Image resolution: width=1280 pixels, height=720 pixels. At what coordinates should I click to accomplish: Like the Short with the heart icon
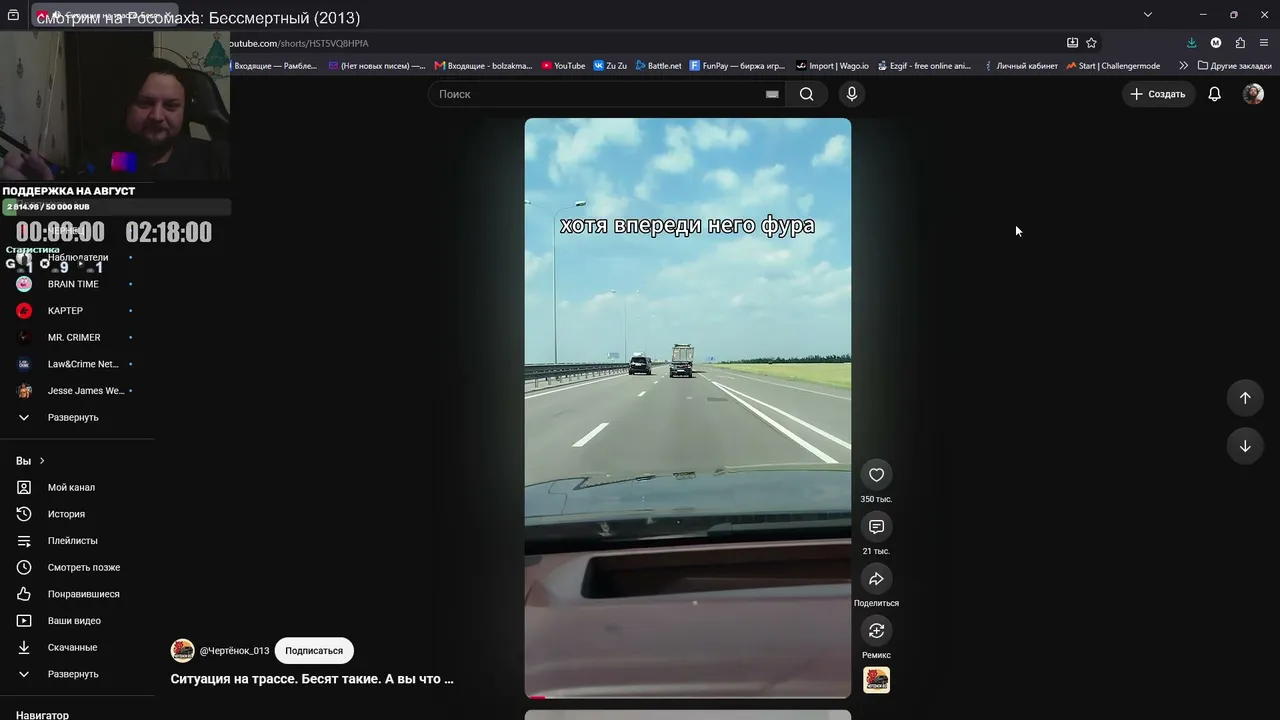(876, 475)
